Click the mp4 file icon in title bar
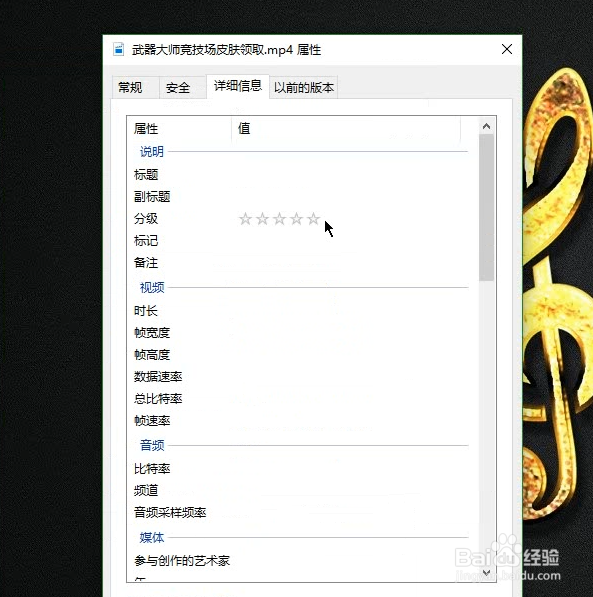Viewport: 593px width, 597px height. (119, 49)
